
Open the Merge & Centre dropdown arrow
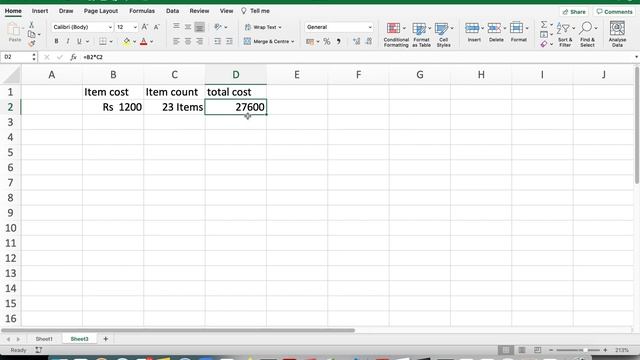click(x=293, y=42)
